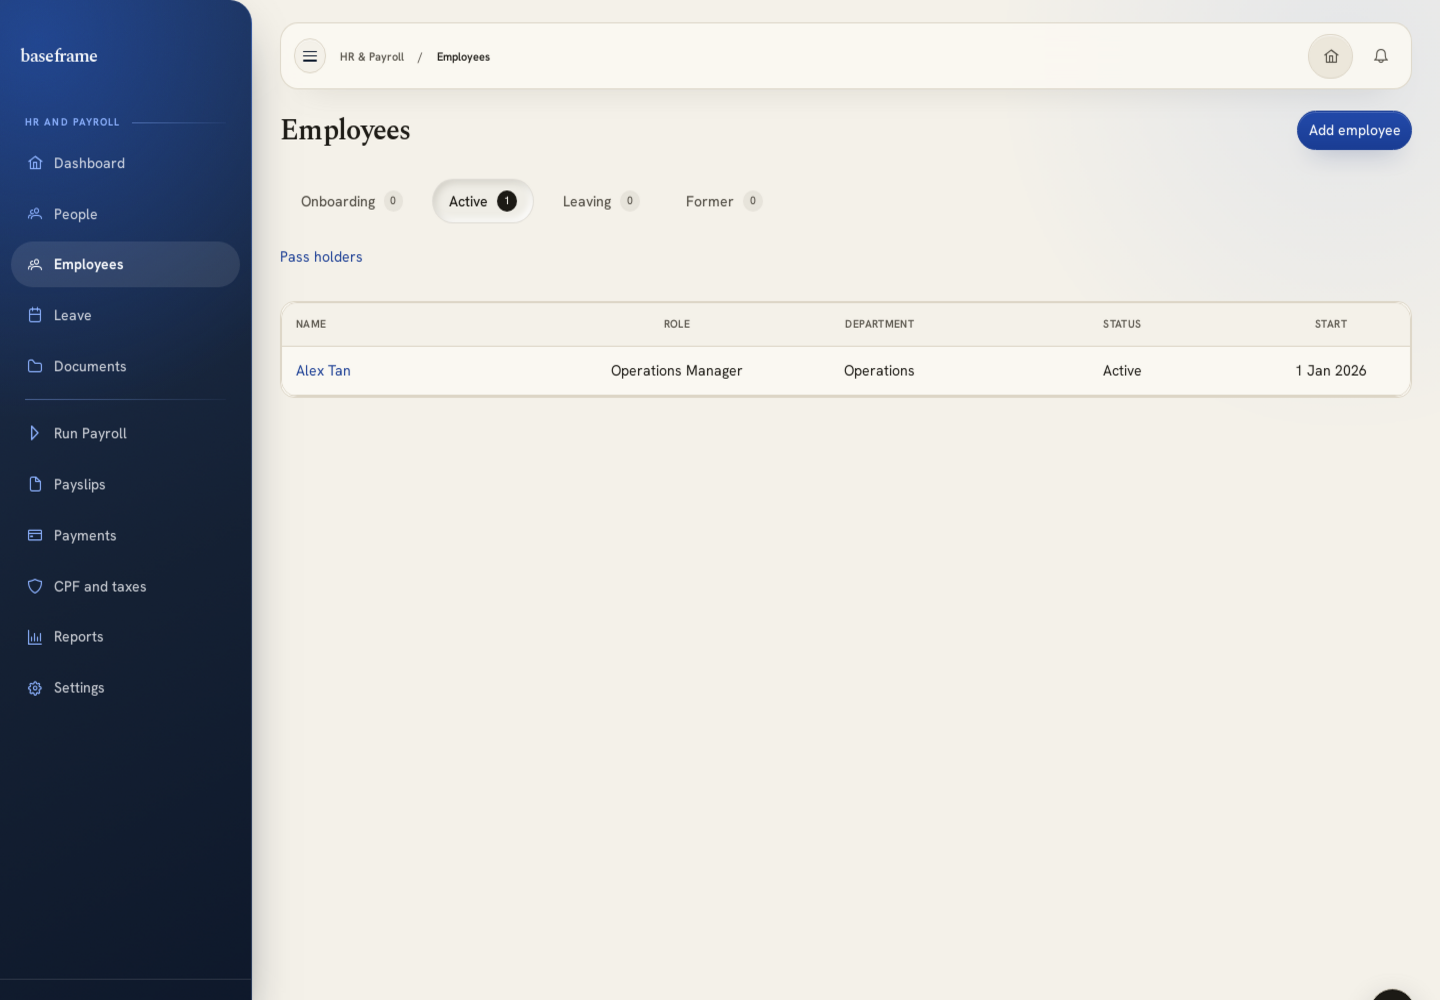Click the Run Payroll play icon
This screenshot has height=1000, width=1440.
click(35, 433)
